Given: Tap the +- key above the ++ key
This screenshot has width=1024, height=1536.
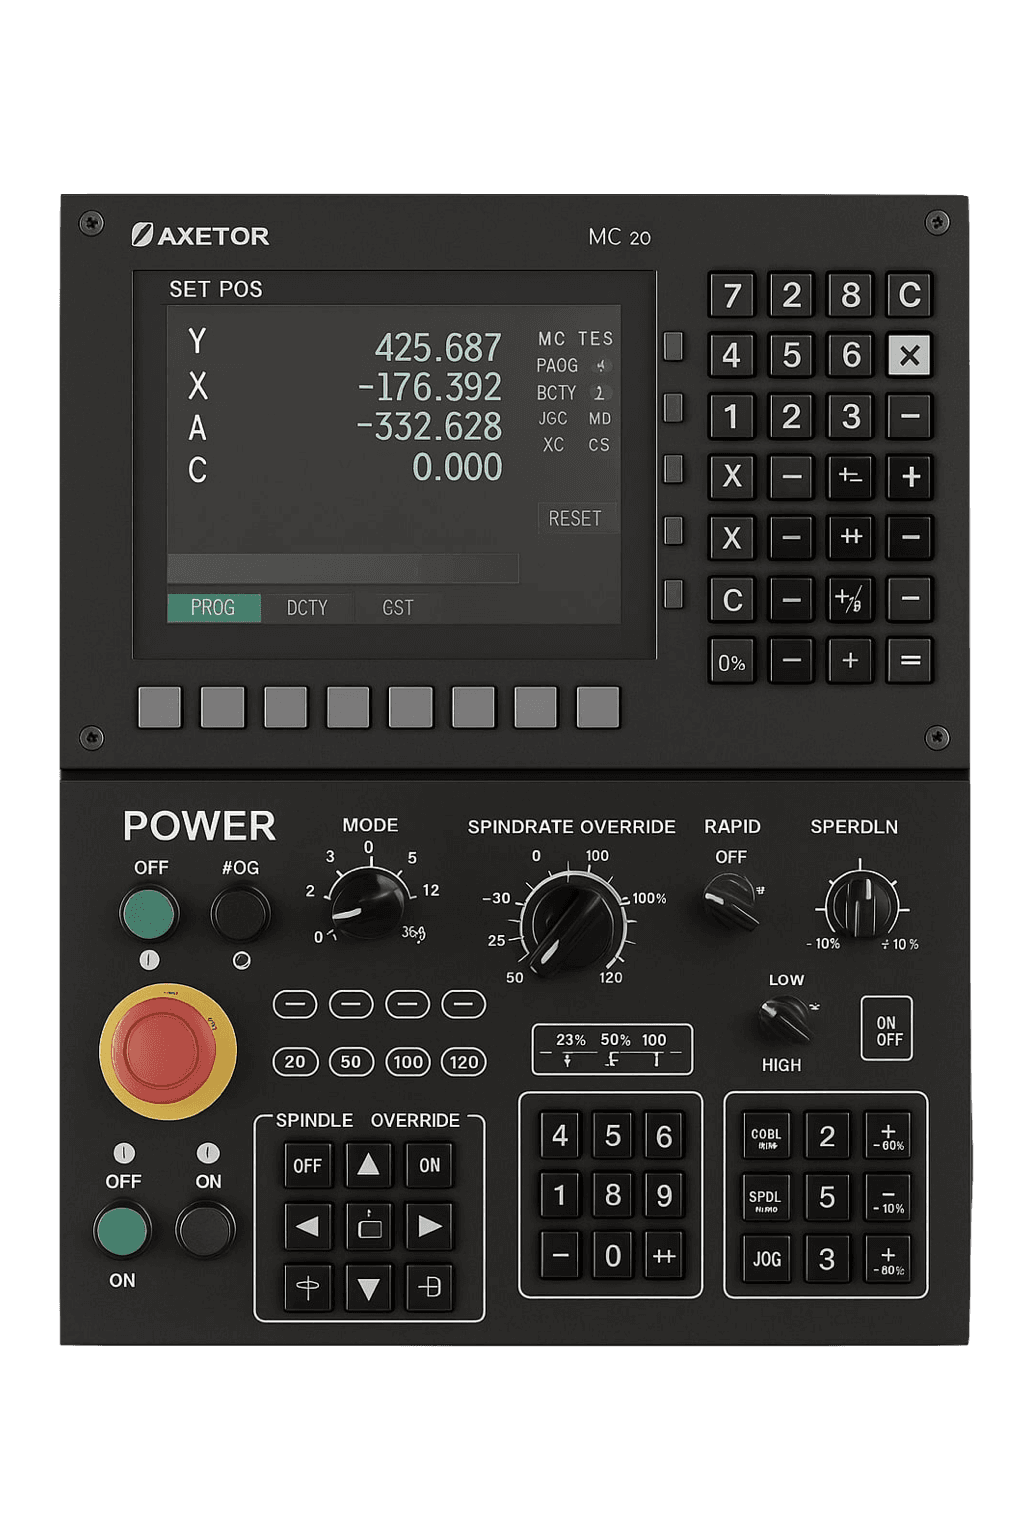Looking at the screenshot, I should pos(850,477).
